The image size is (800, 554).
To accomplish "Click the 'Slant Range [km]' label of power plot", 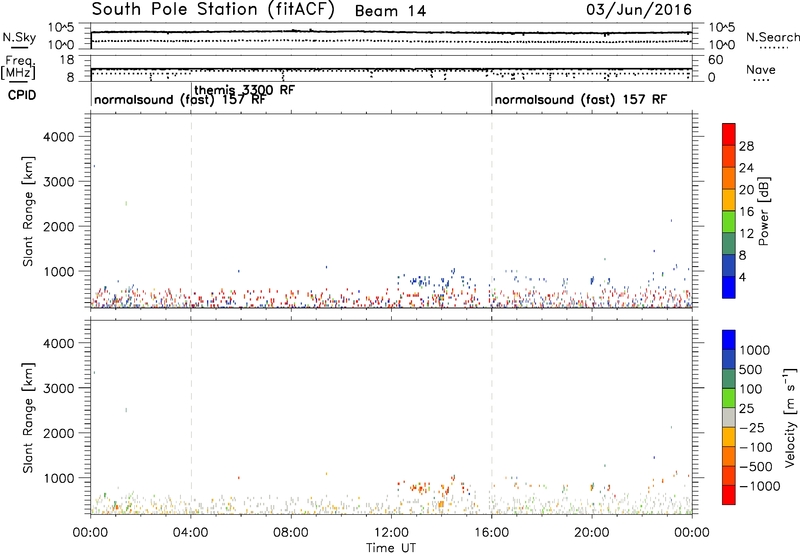I will [x=28, y=211].
